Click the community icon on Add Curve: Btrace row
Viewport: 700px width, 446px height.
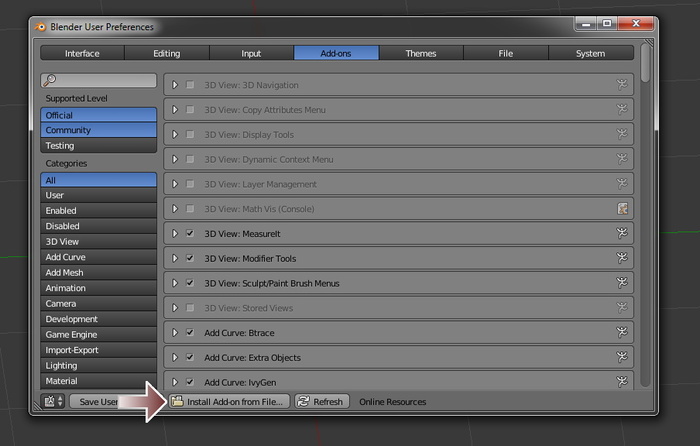(x=621, y=332)
